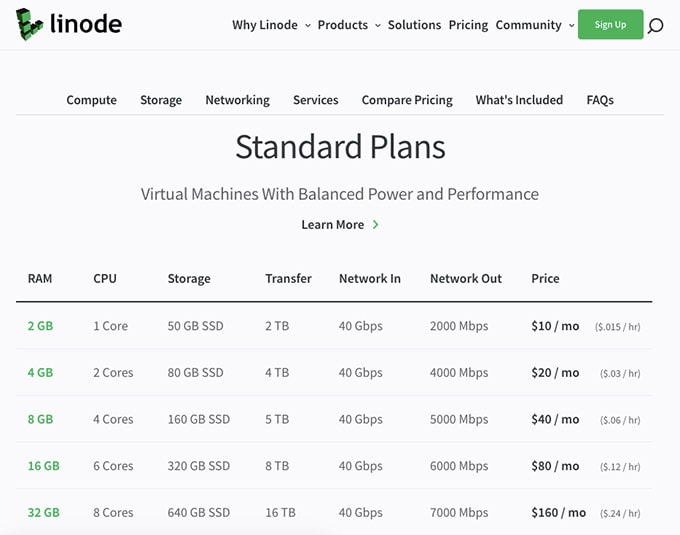Click the 4 Cores CPU cell
The image size is (680, 535).
tap(113, 420)
